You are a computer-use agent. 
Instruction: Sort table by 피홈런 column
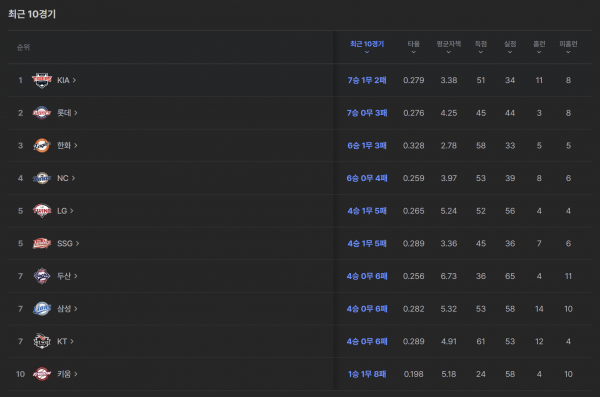coord(568,47)
